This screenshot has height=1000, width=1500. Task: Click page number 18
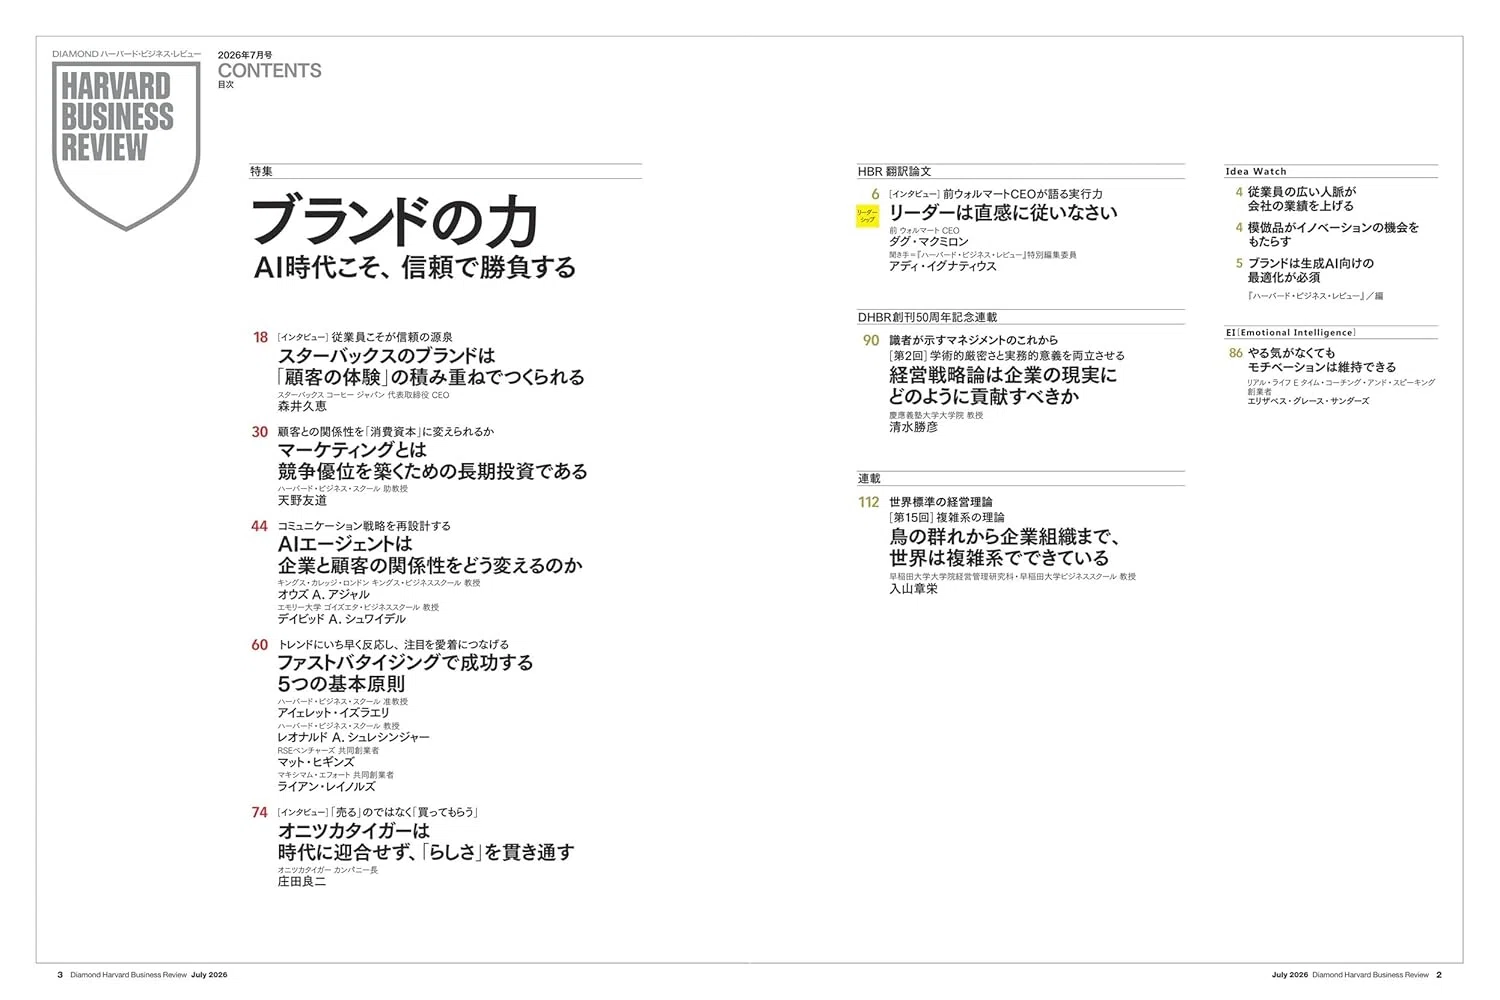coord(260,338)
